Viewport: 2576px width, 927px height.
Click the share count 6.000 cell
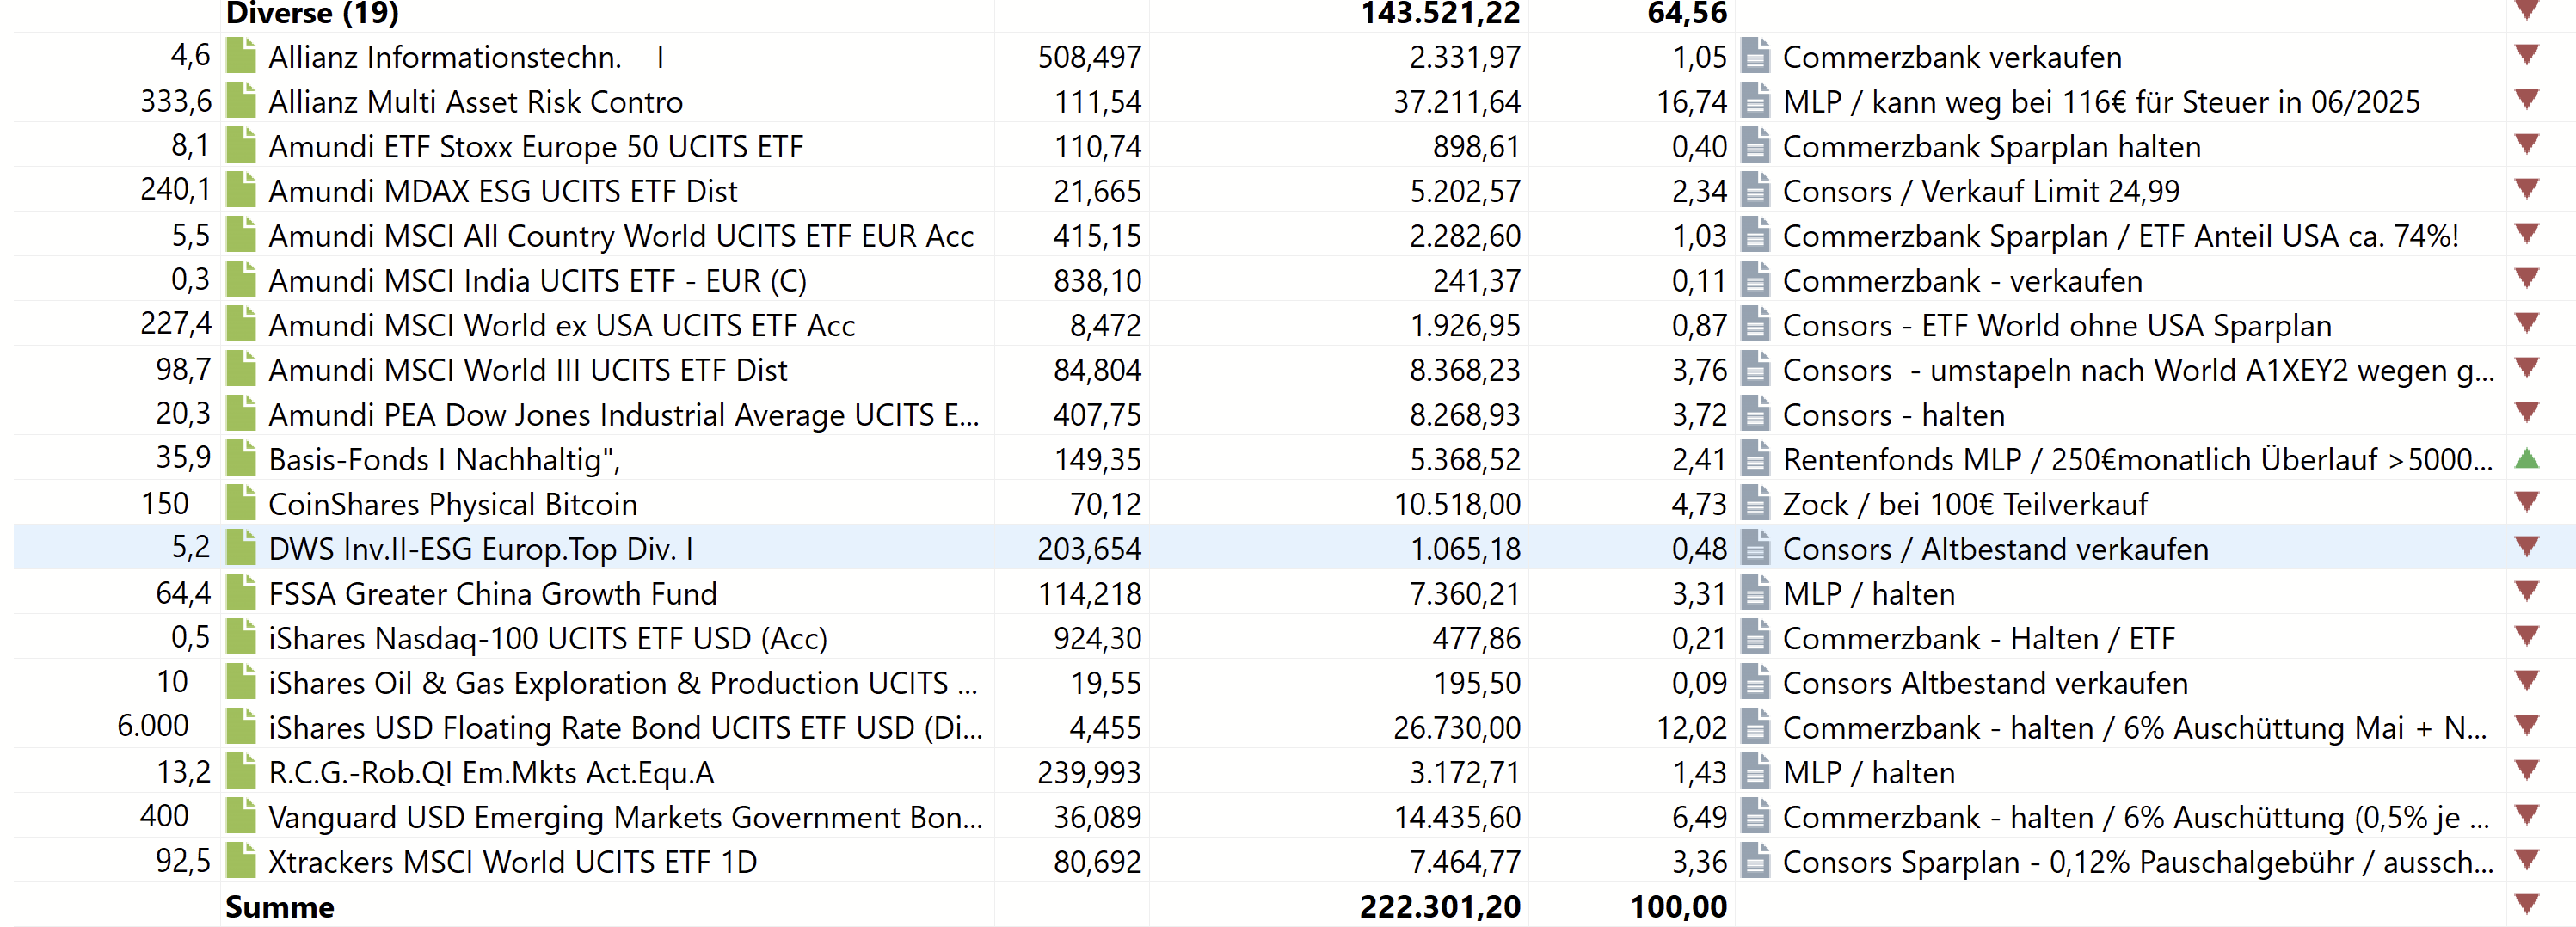(153, 725)
